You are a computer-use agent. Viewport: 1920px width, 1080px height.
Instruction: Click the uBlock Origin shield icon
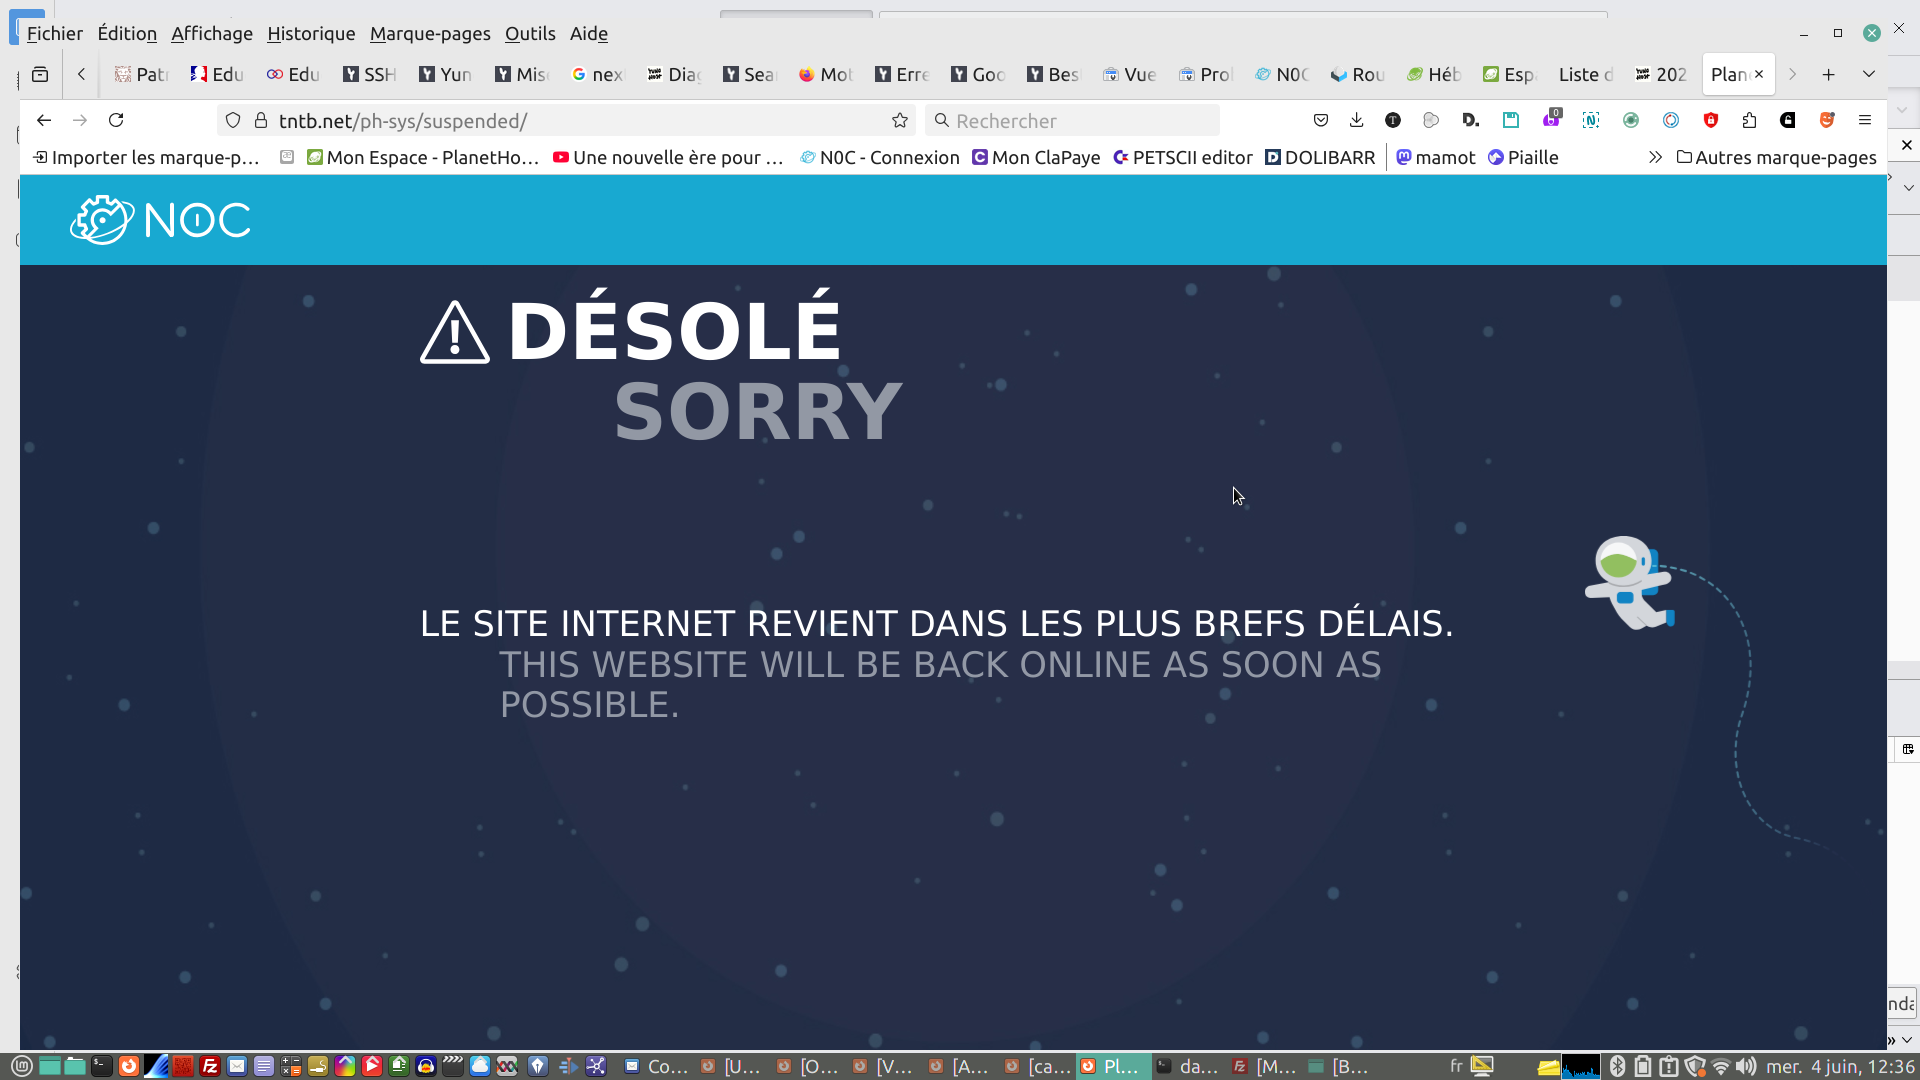1711,120
